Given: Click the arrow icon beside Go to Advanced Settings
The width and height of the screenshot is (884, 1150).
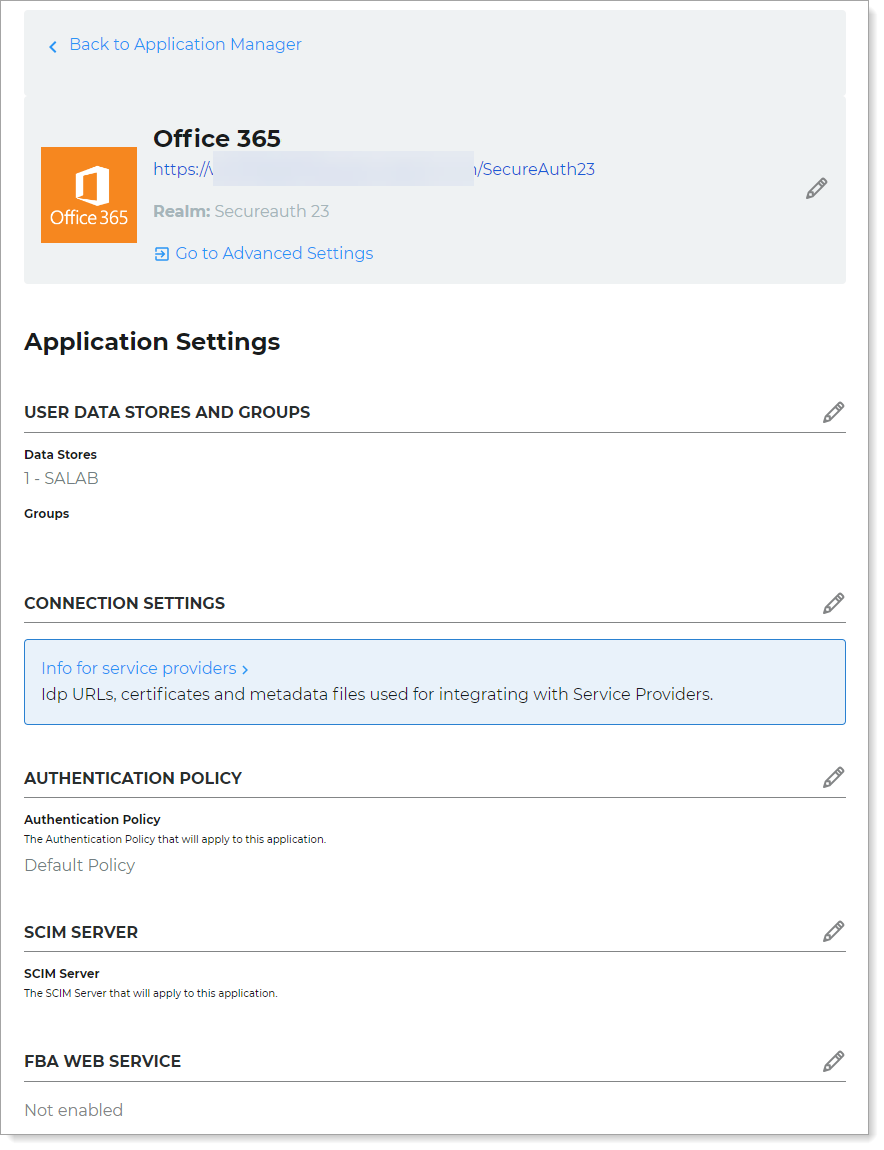Looking at the screenshot, I should pyautogui.click(x=161, y=254).
